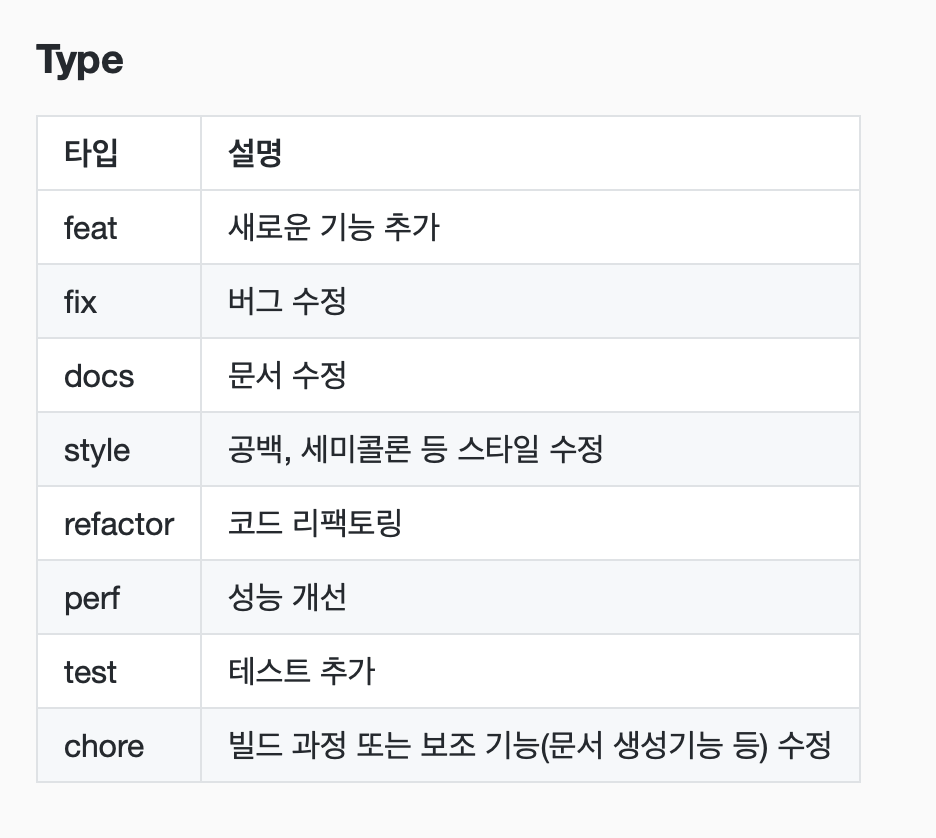Image resolution: width=936 pixels, height=838 pixels.
Task: Click the "타입" column header
Action: pos(91,154)
